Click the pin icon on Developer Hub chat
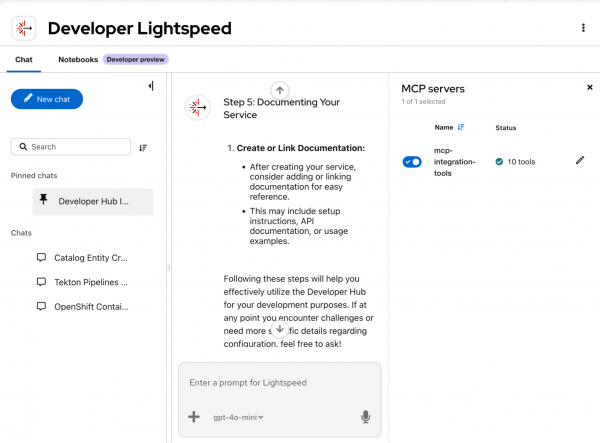Screen dimensions: 600x443 coord(43,199)
